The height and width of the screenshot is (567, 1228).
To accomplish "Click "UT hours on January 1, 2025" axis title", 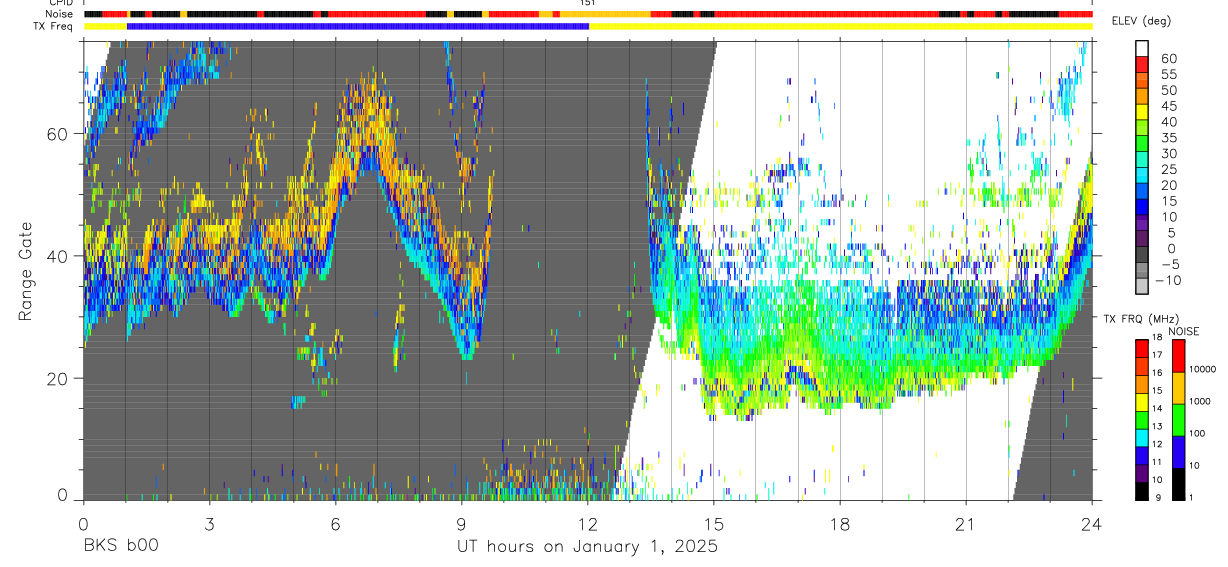I will (x=588, y=547).
